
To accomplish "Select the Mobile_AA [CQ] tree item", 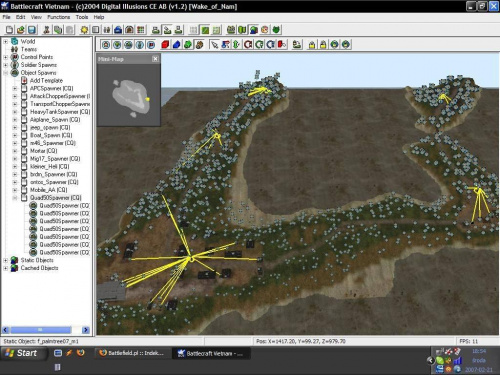I will pos(49,190).
